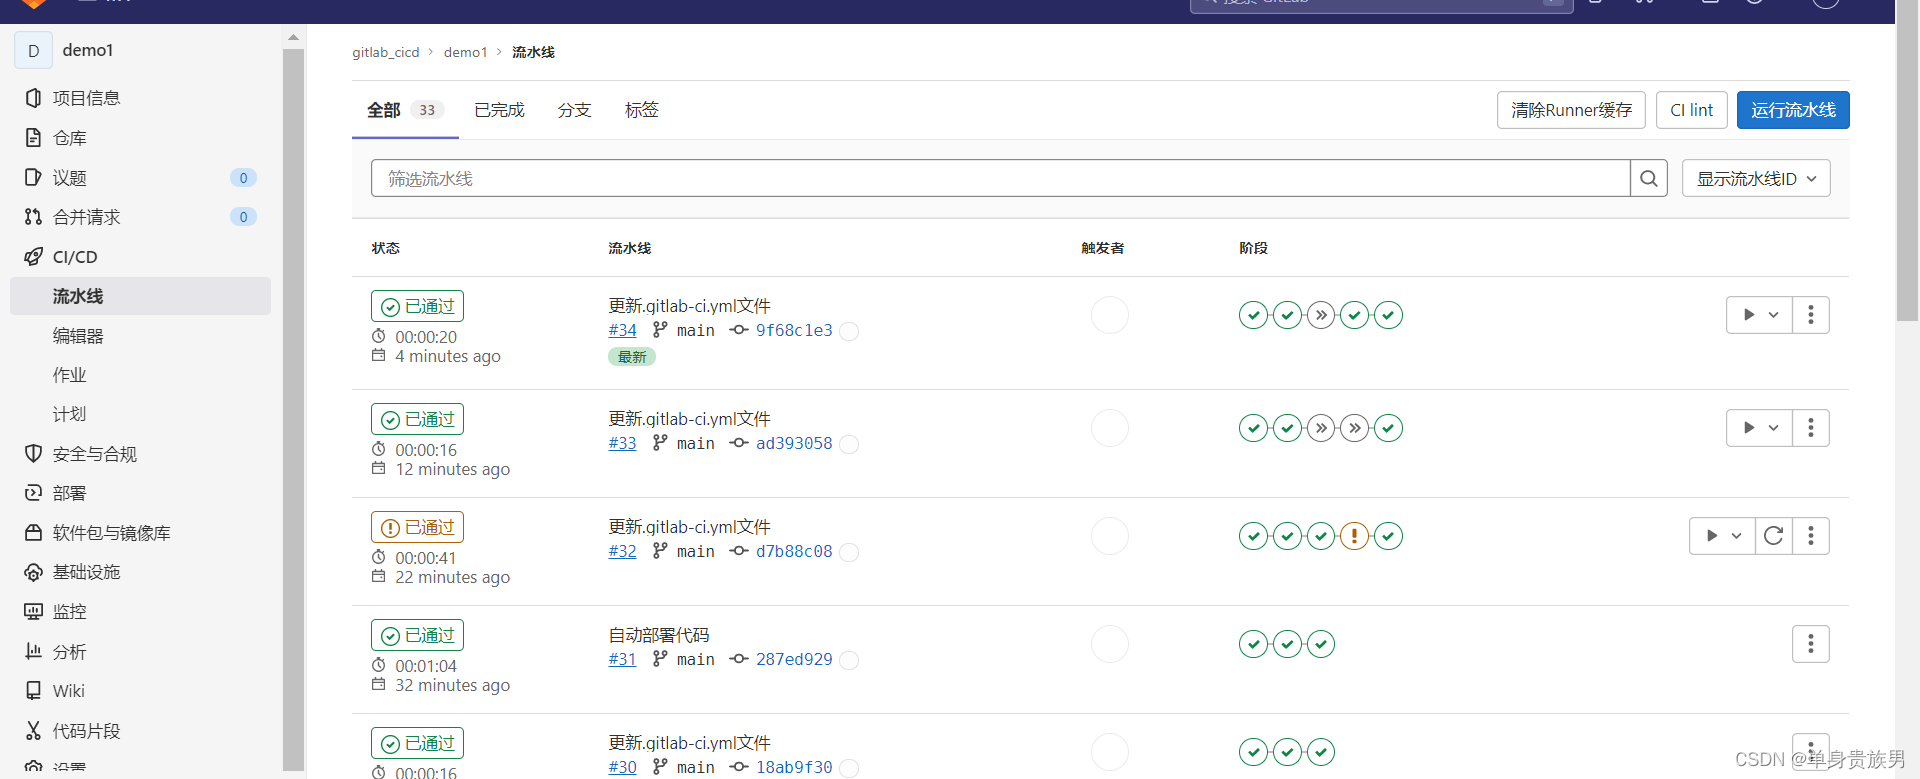
Task: Open pipeline link #33
Action: (x=622, y=443)
